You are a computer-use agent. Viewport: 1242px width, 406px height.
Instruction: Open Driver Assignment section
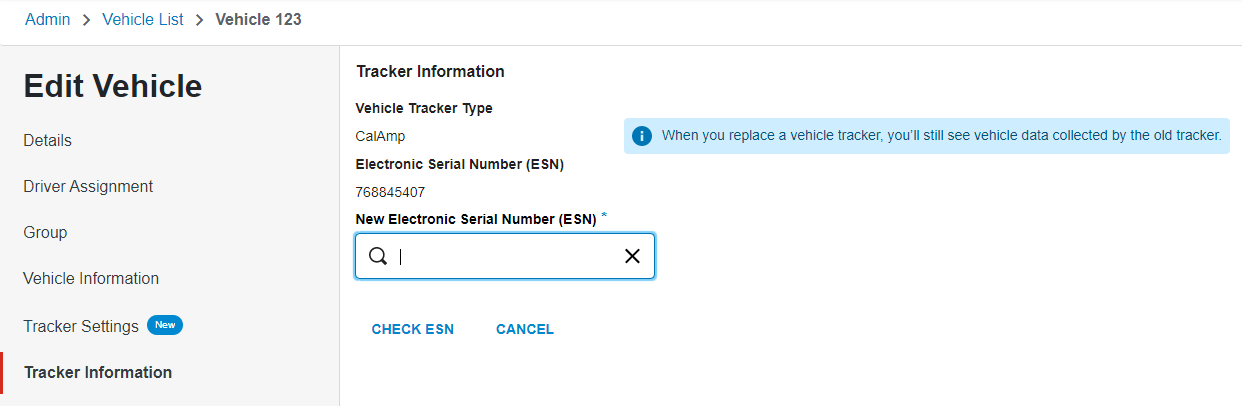[88, 186]
